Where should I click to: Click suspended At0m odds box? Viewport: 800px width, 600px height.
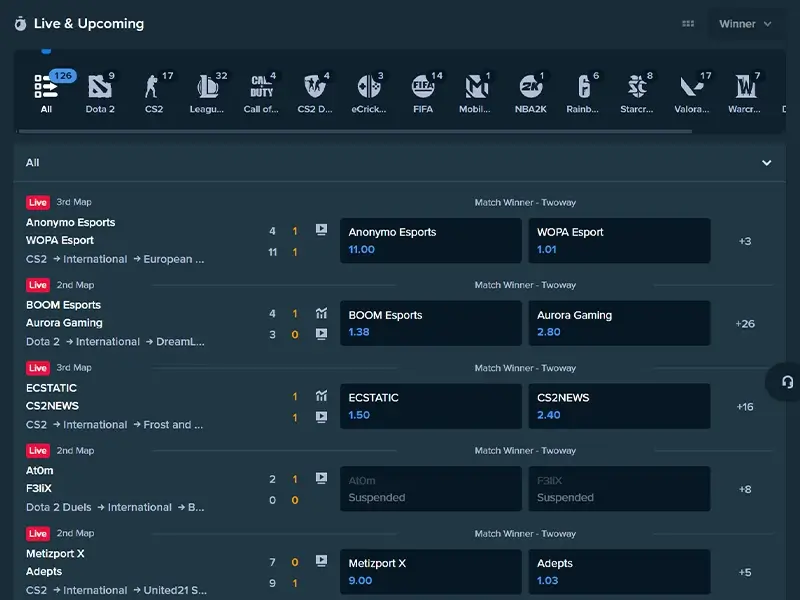(x=431, y=489)
